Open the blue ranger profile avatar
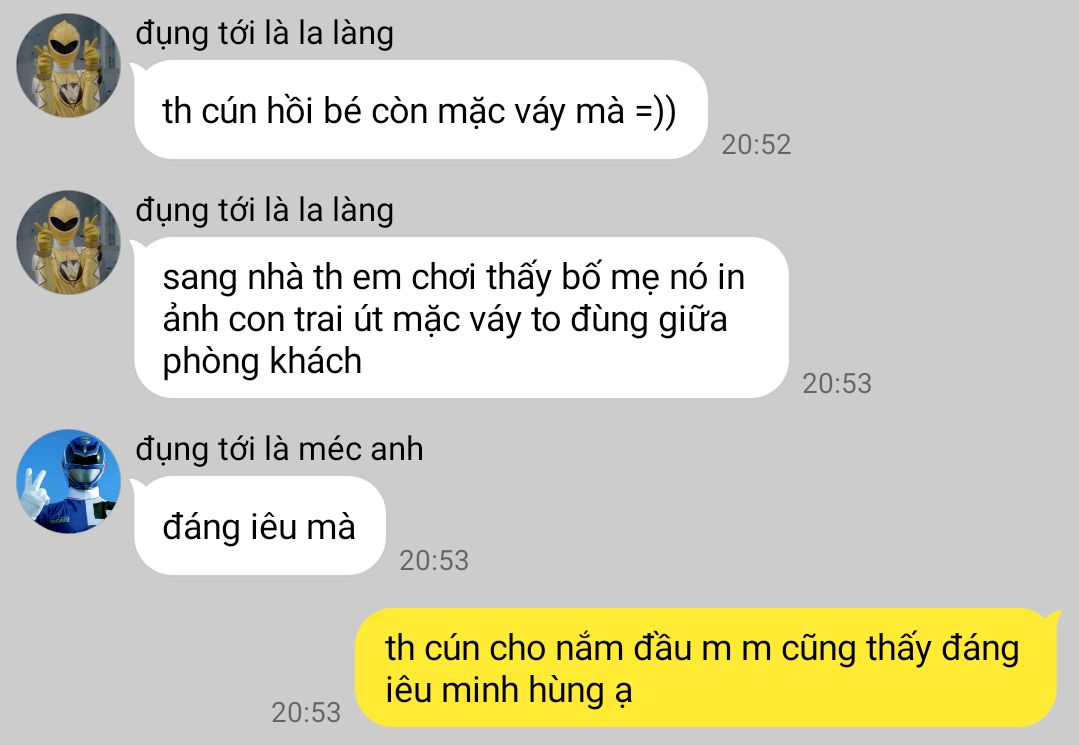The width and height of the screenshot is (1079, 745). pos(68,482)
